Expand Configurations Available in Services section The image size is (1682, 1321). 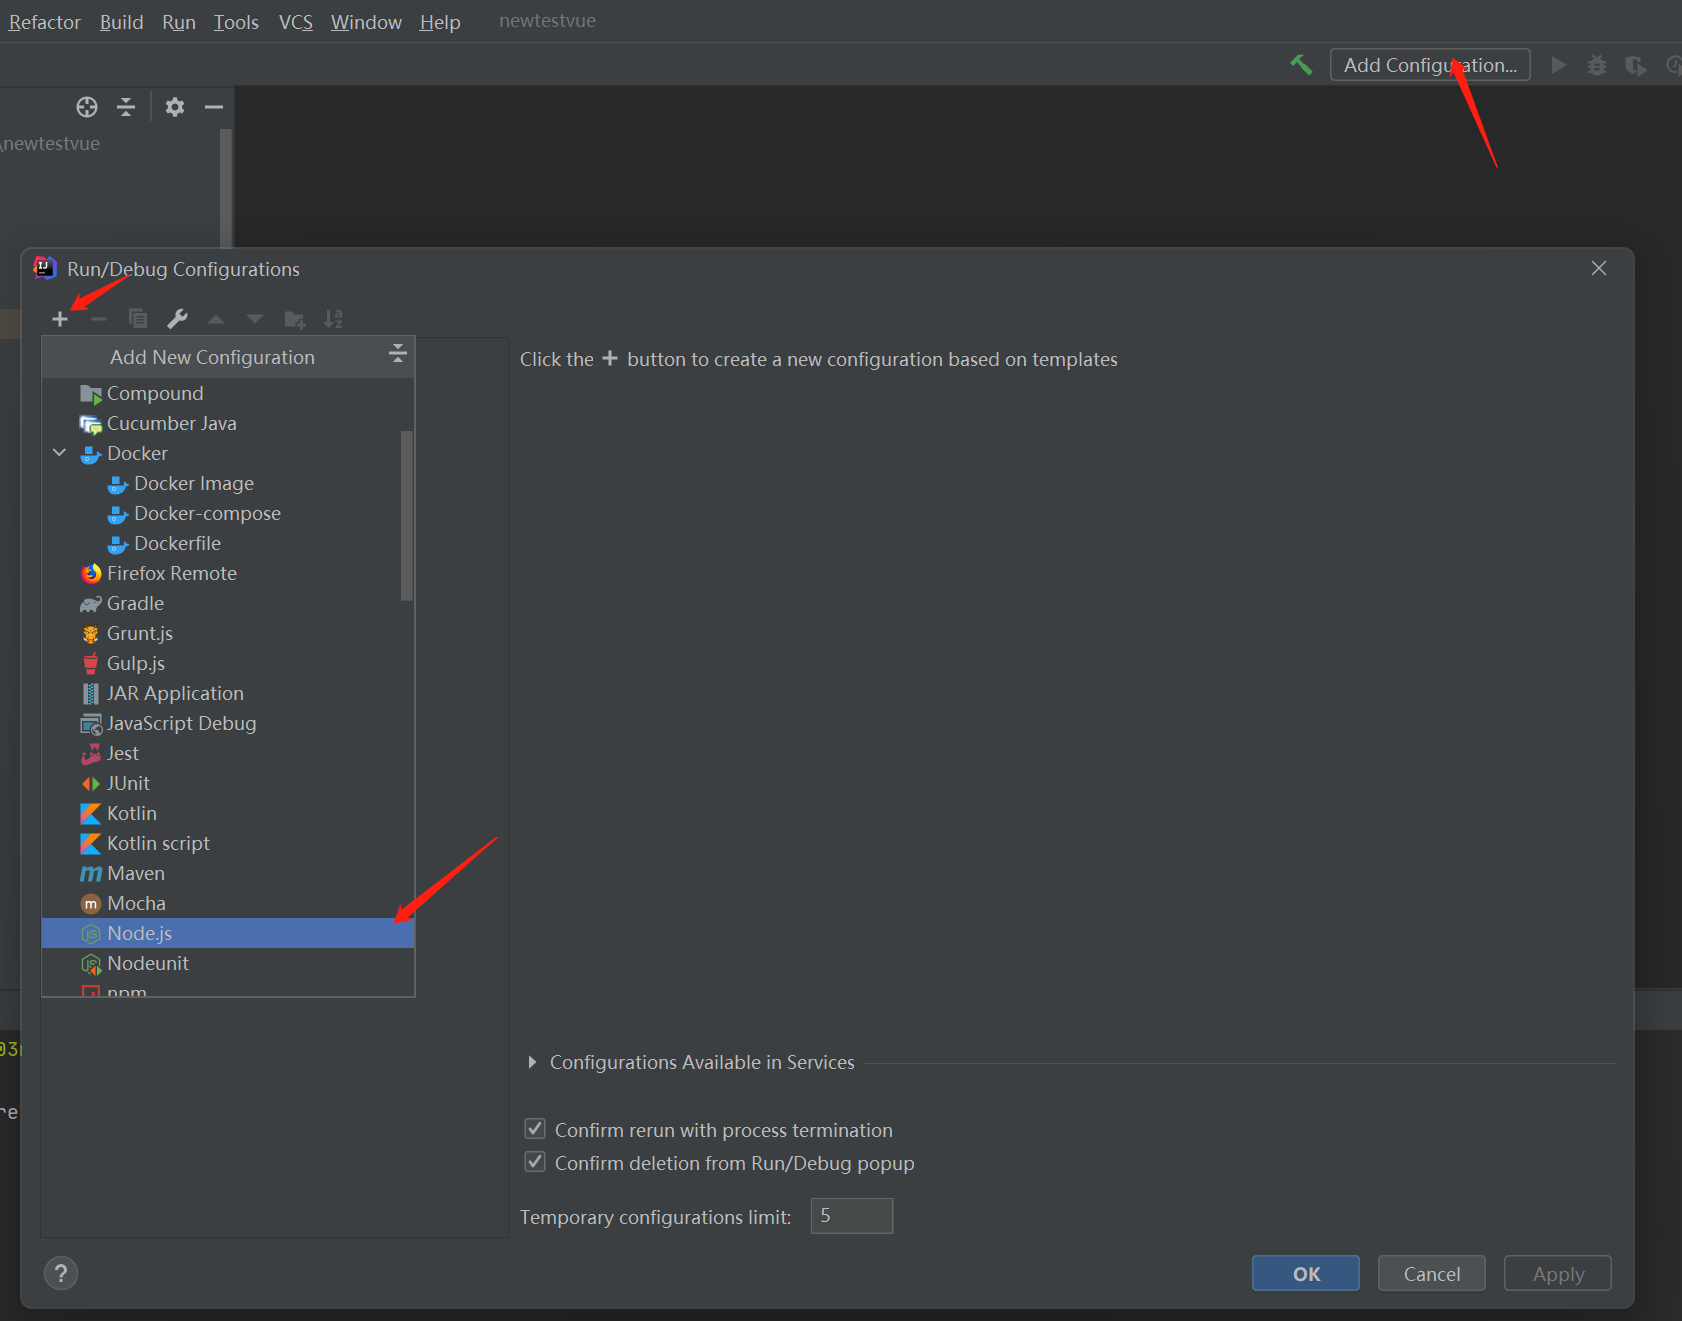[532, 1062]
